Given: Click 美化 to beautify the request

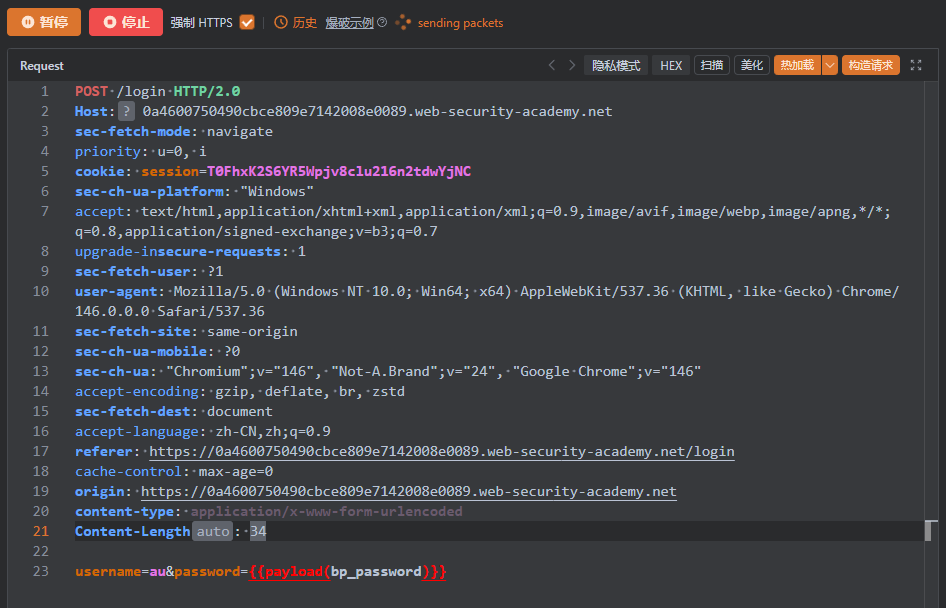Looking at the screenshot, I should 752,65.
